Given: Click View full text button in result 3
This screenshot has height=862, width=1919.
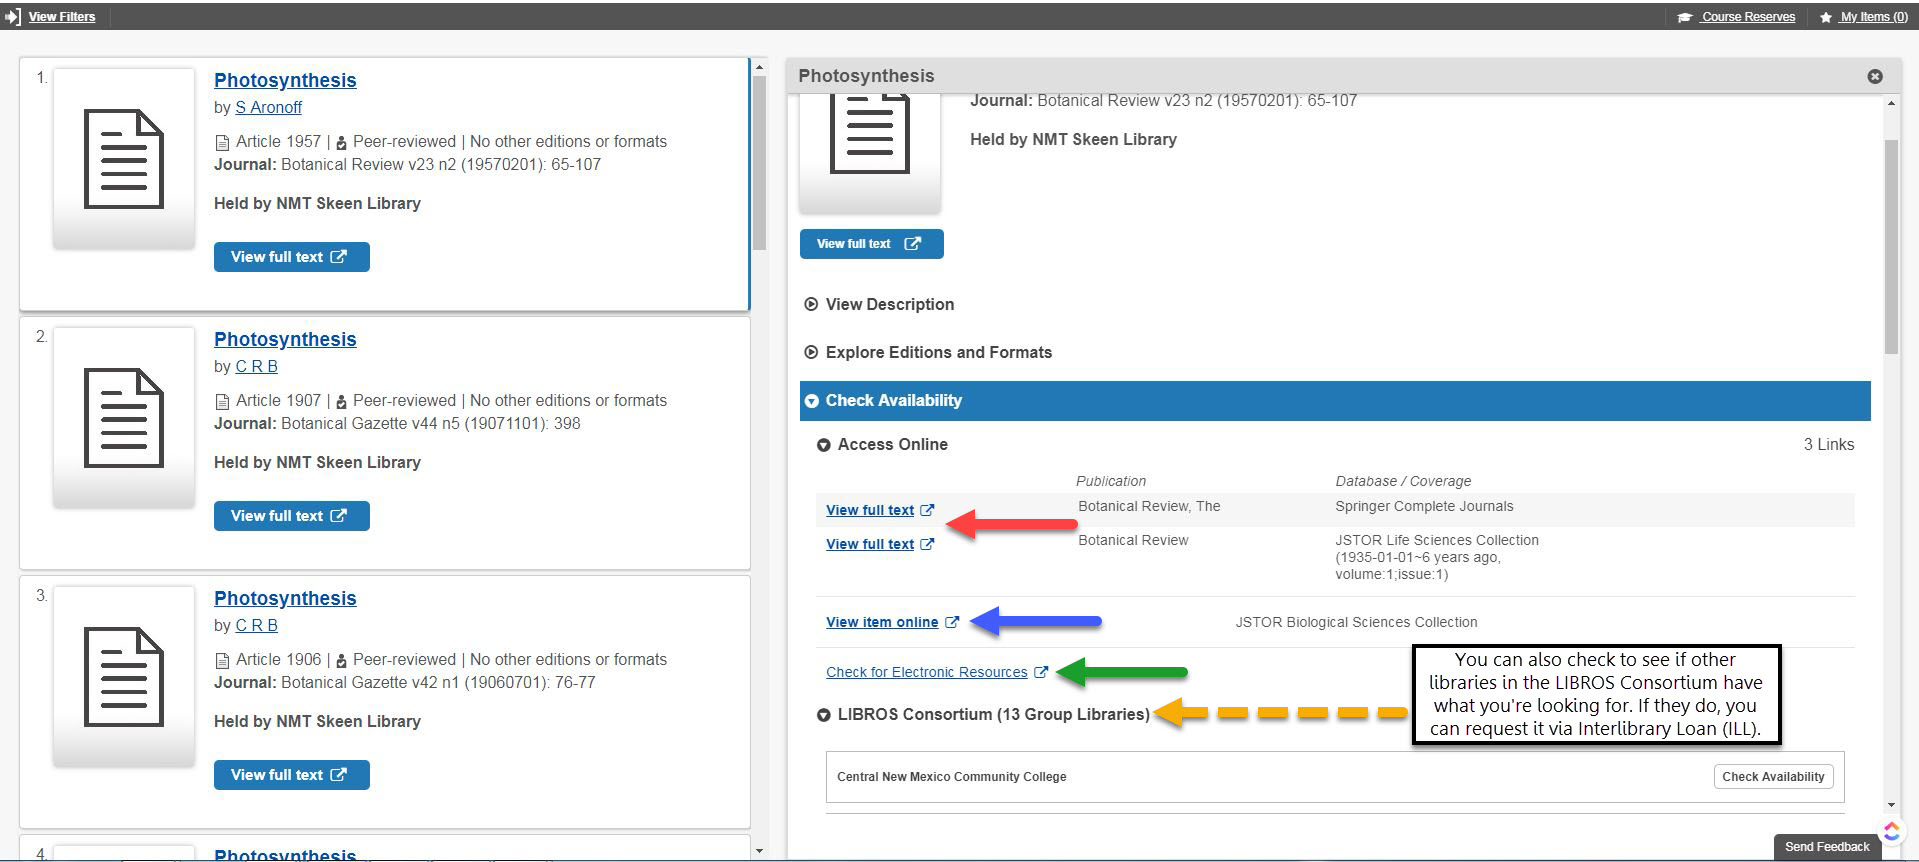Looking at the screenshot, I should point(291,775).
